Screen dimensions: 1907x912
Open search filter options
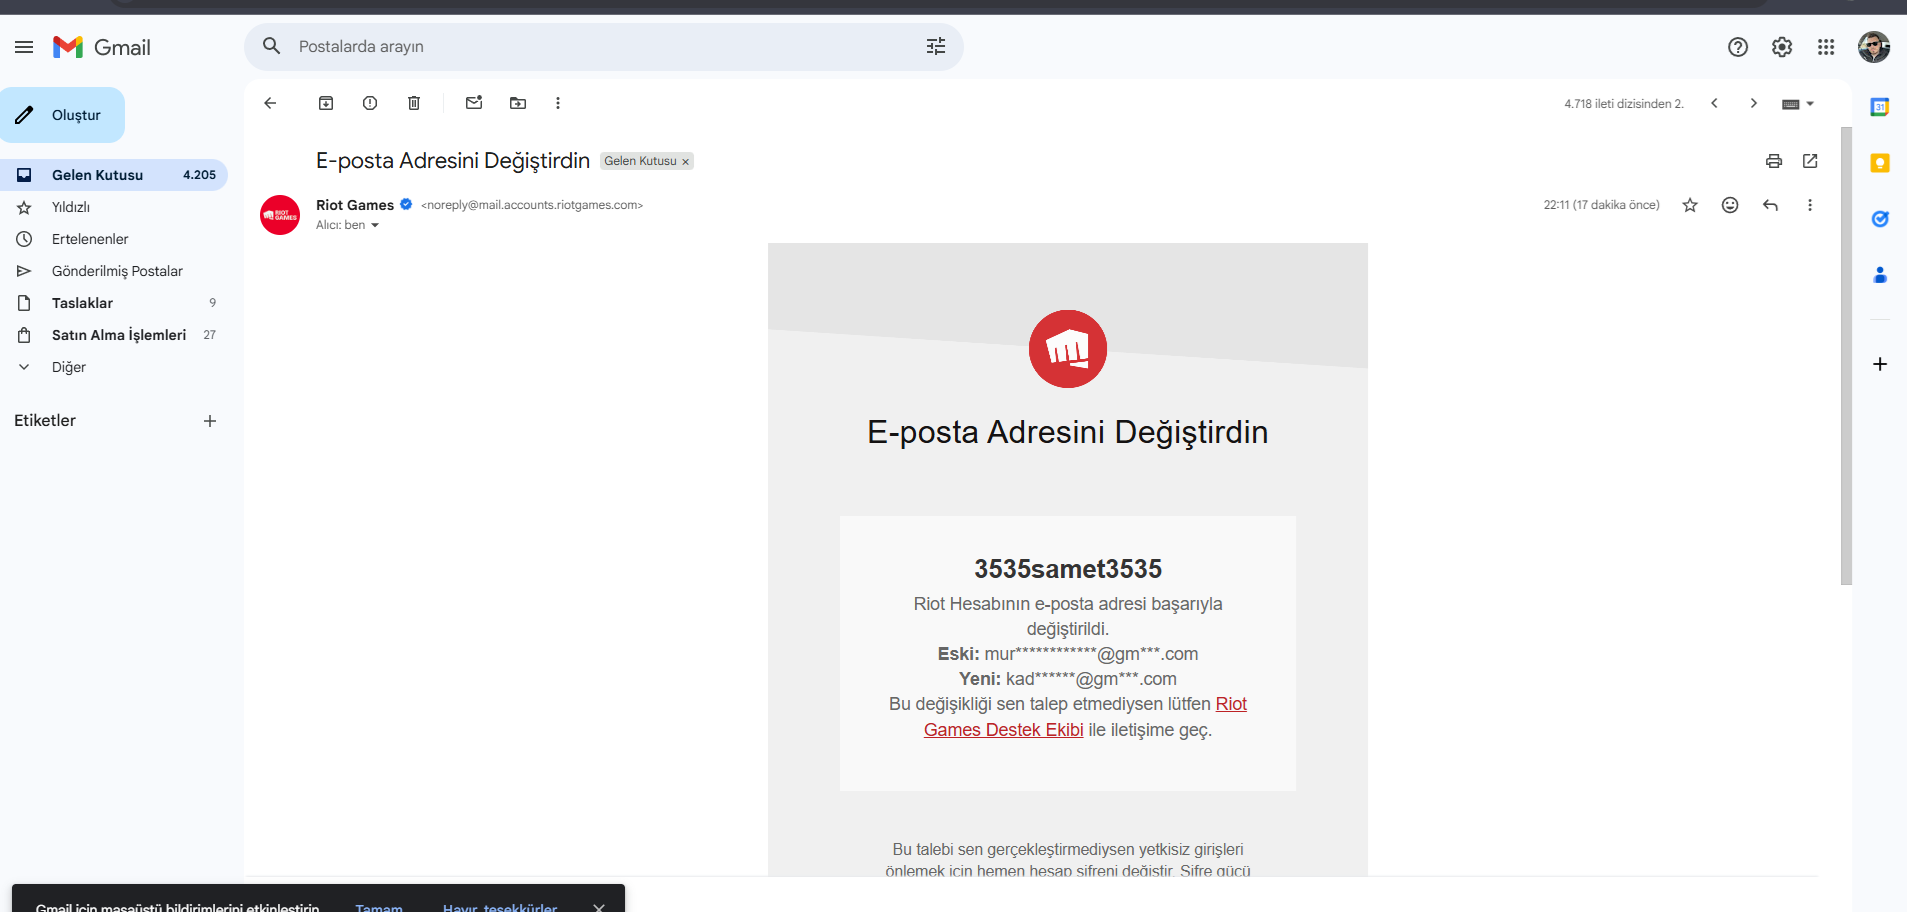(x=936, y=47)
